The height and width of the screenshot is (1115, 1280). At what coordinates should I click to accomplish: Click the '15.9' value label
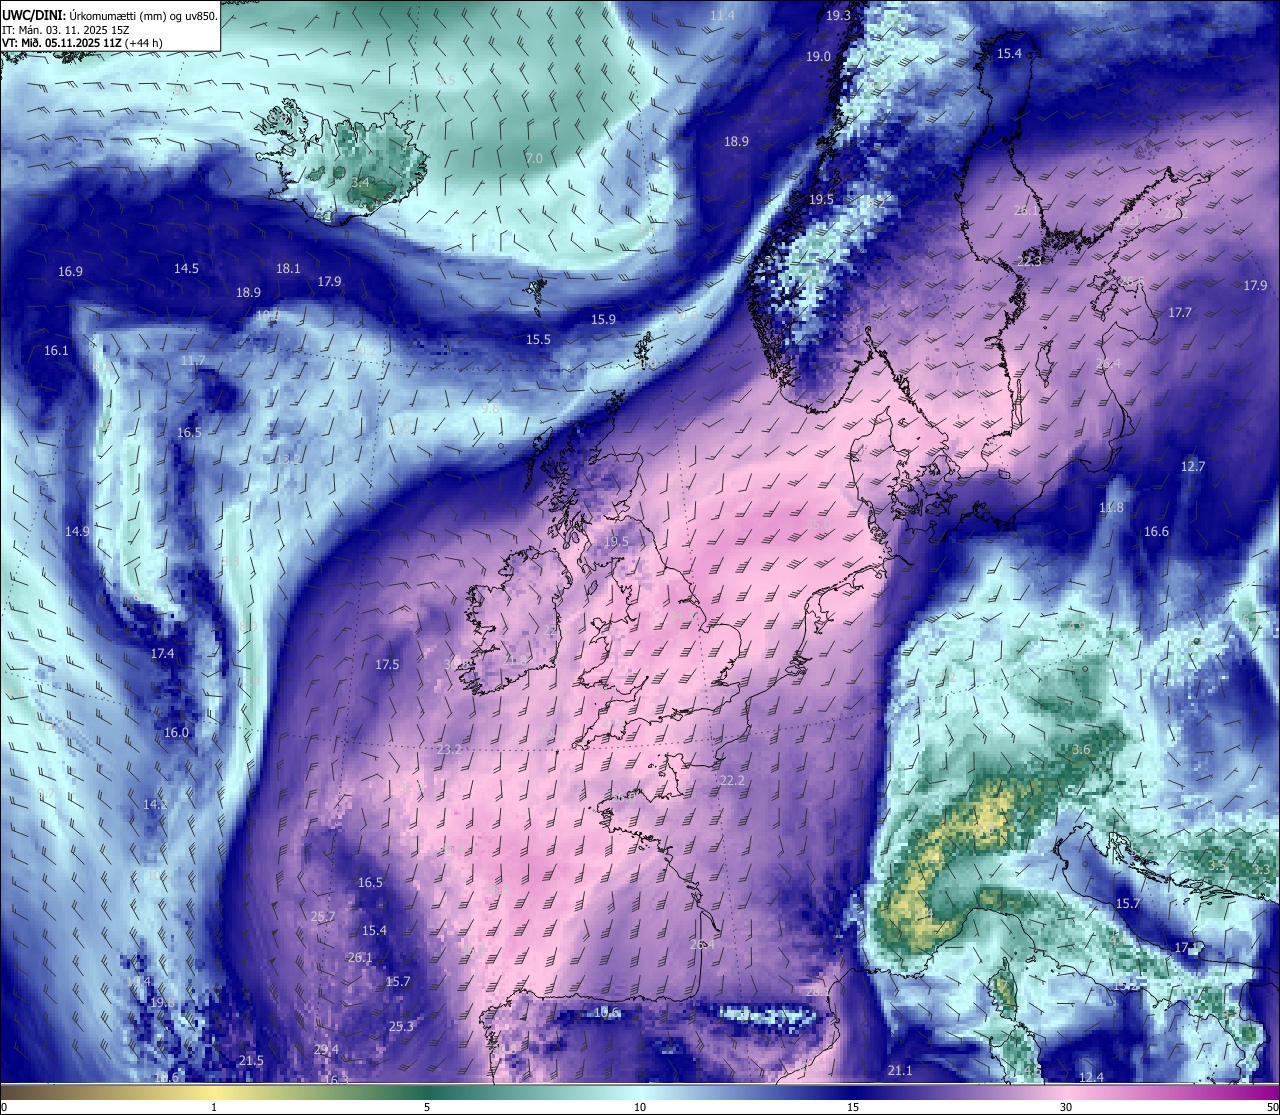(x=603, y=320)
